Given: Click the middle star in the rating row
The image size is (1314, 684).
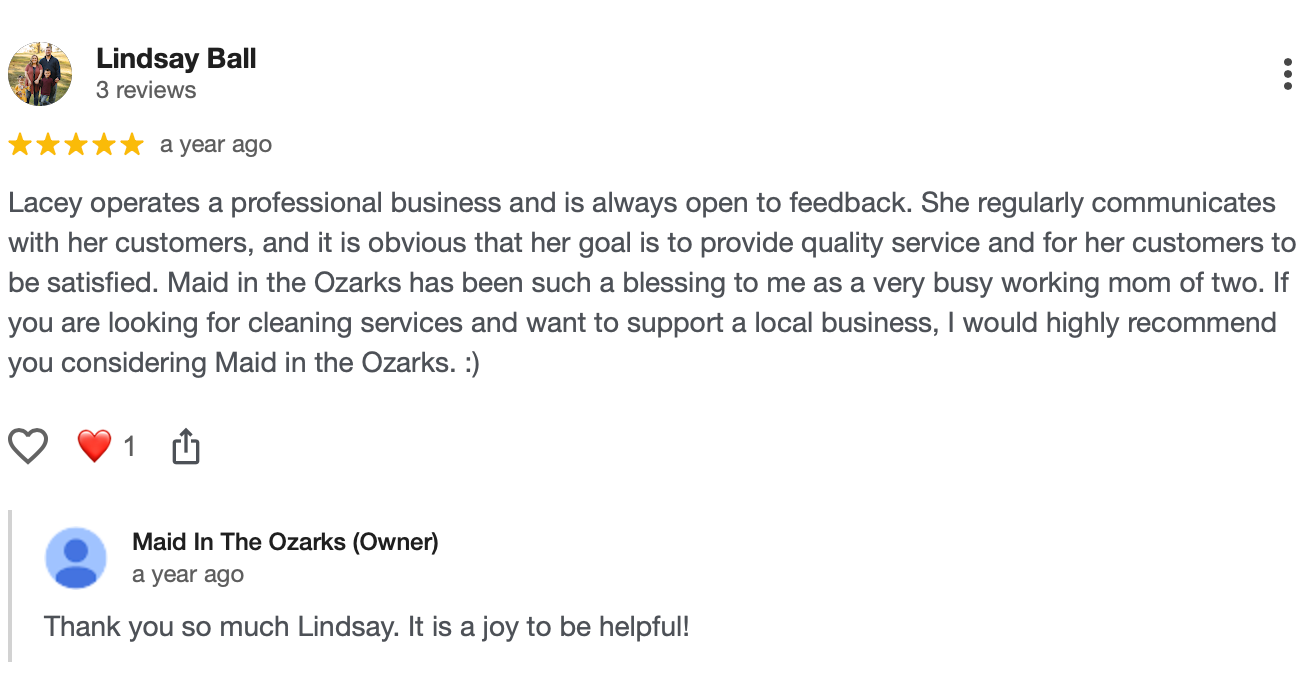Looking at the screenshot, I should pyautogui.click(x=76, y=144).
